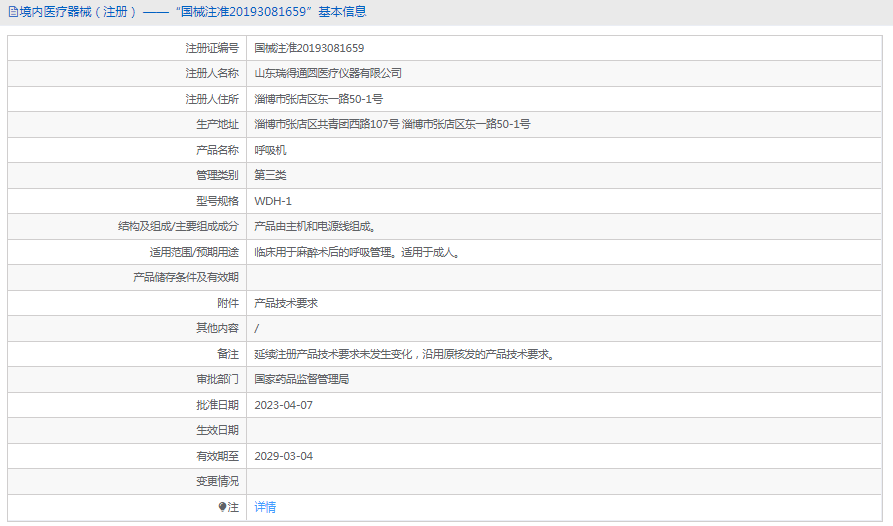The width and height of the screenshot is (893, 526).
Task: Click management category value 第三类
Action: (x=270, y=175)
